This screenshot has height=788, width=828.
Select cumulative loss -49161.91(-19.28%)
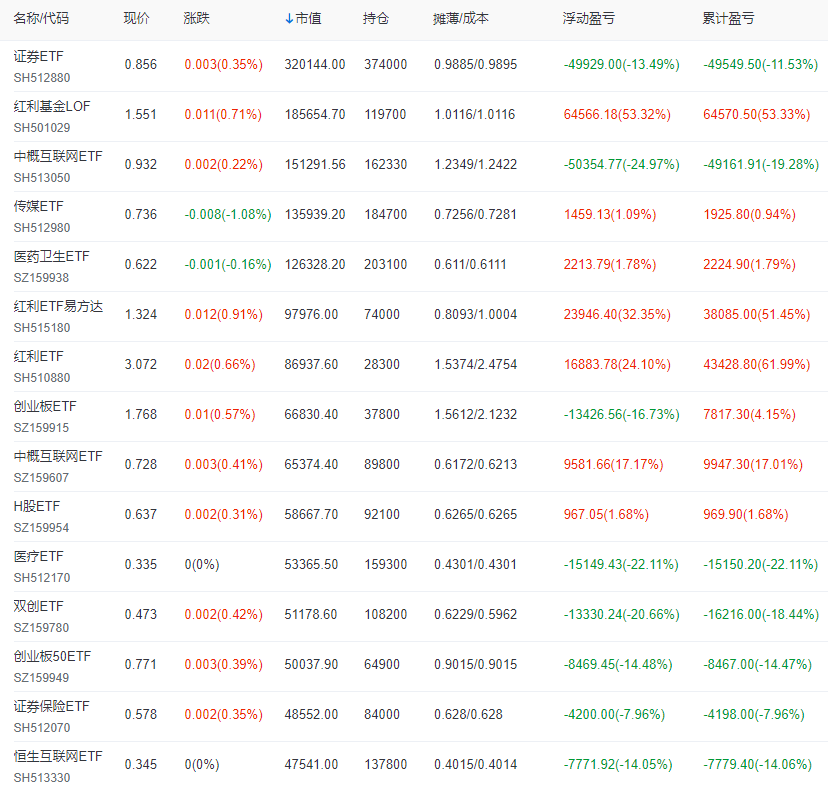pos(761,165)
